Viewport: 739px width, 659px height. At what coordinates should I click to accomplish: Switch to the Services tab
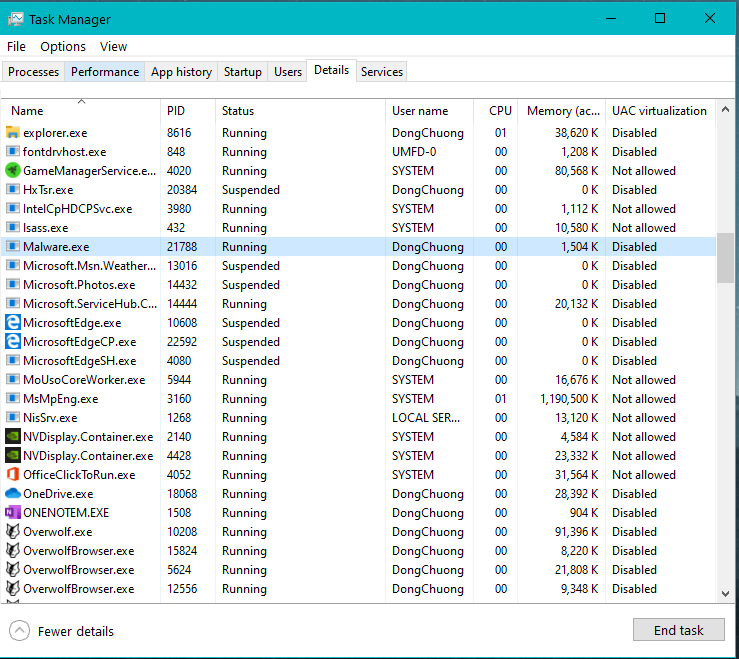382,72
